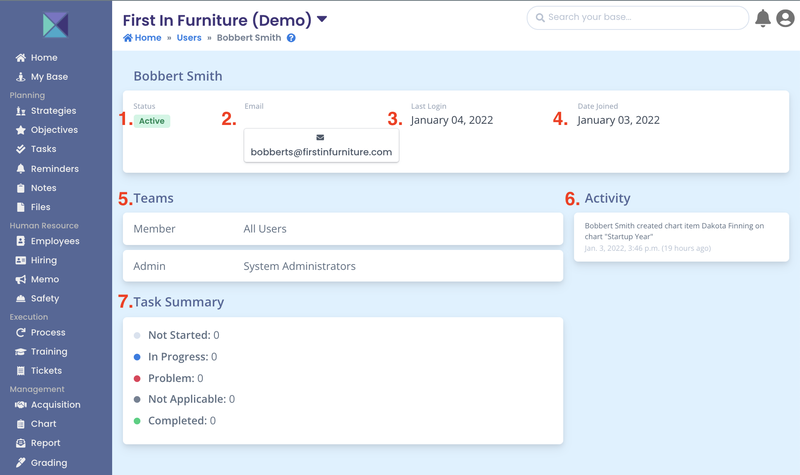This screenshot has height=475, width=800.
Task: Click the Objectives star icon
Action: tap(20, 130)
